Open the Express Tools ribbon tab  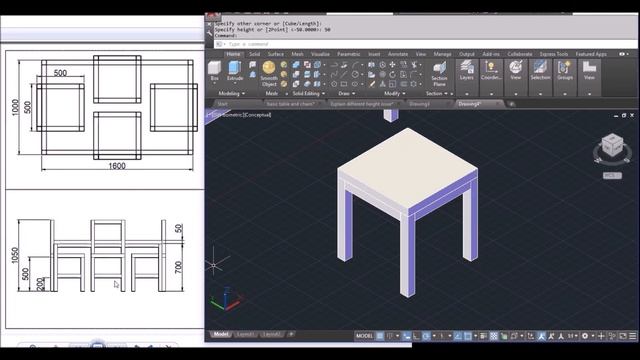[553, 54]
